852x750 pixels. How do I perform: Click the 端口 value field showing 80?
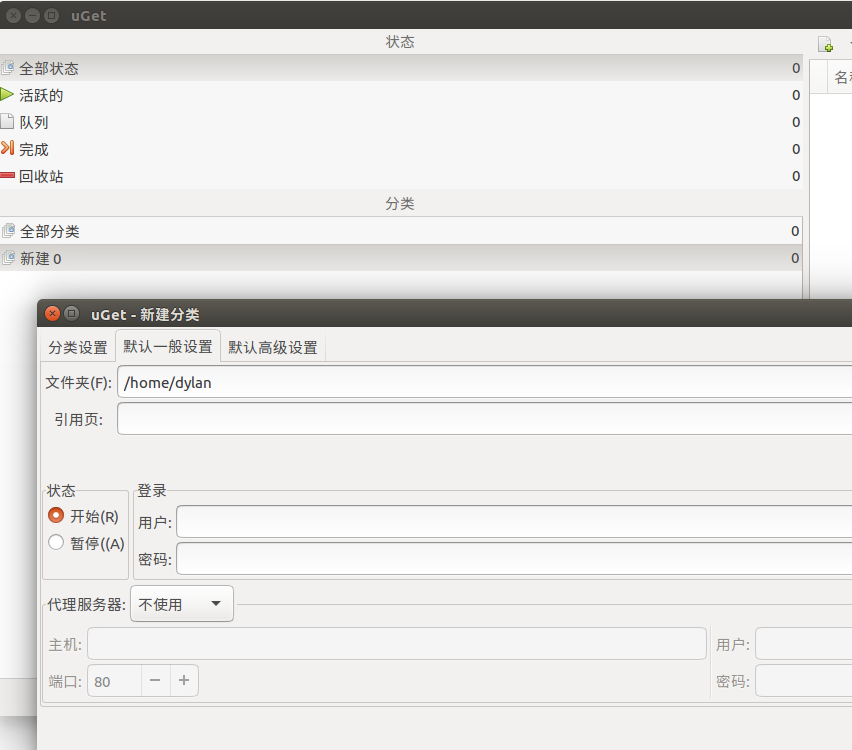[x=115, y=680]
